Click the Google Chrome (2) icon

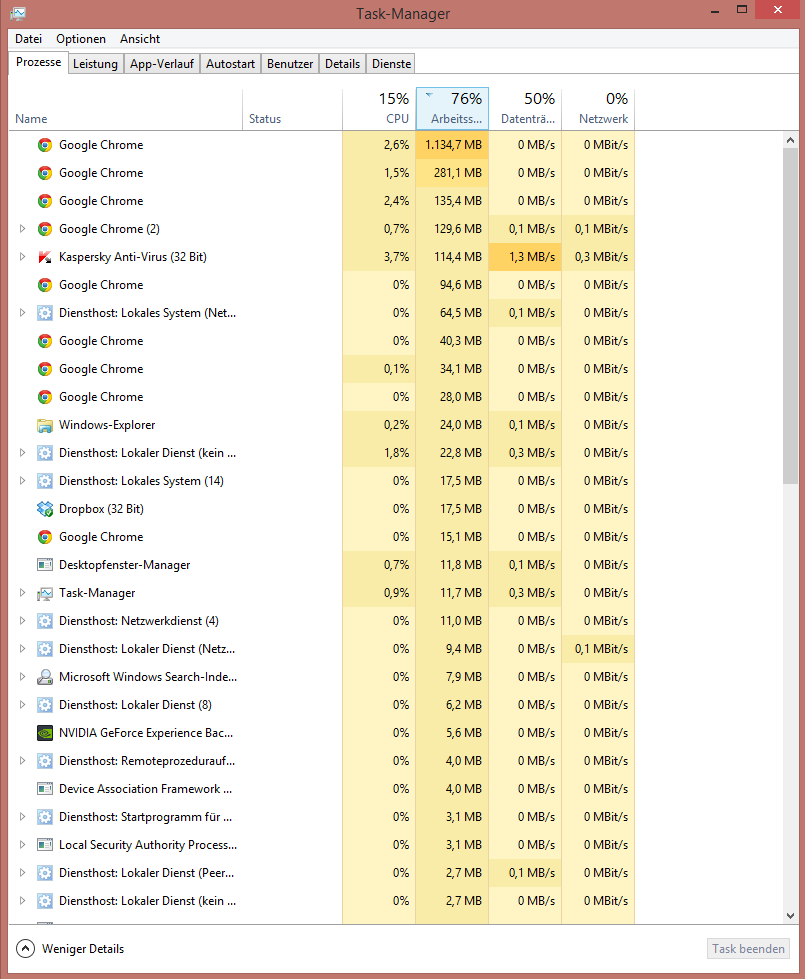click(44, 229)
